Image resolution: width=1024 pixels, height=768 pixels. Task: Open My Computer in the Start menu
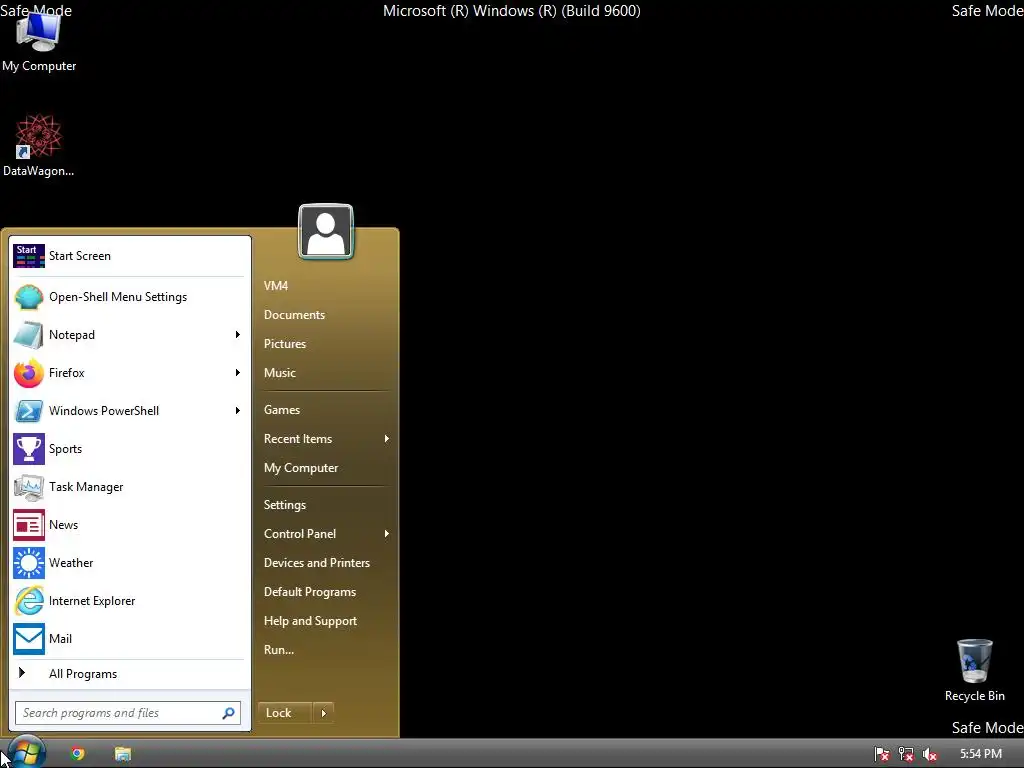(301, 468)
